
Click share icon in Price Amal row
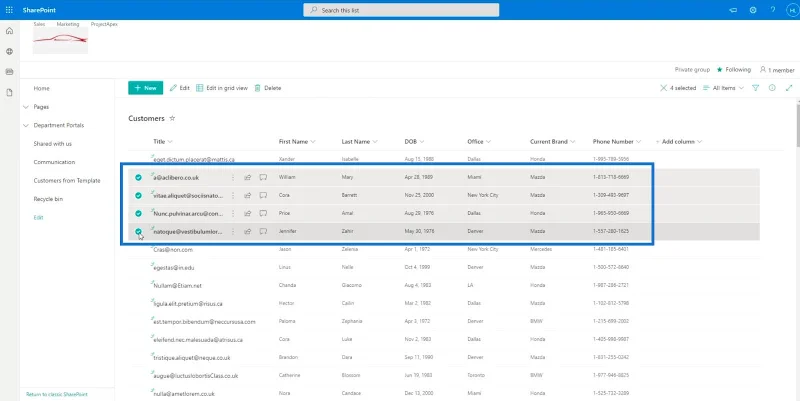coord(247,213)
